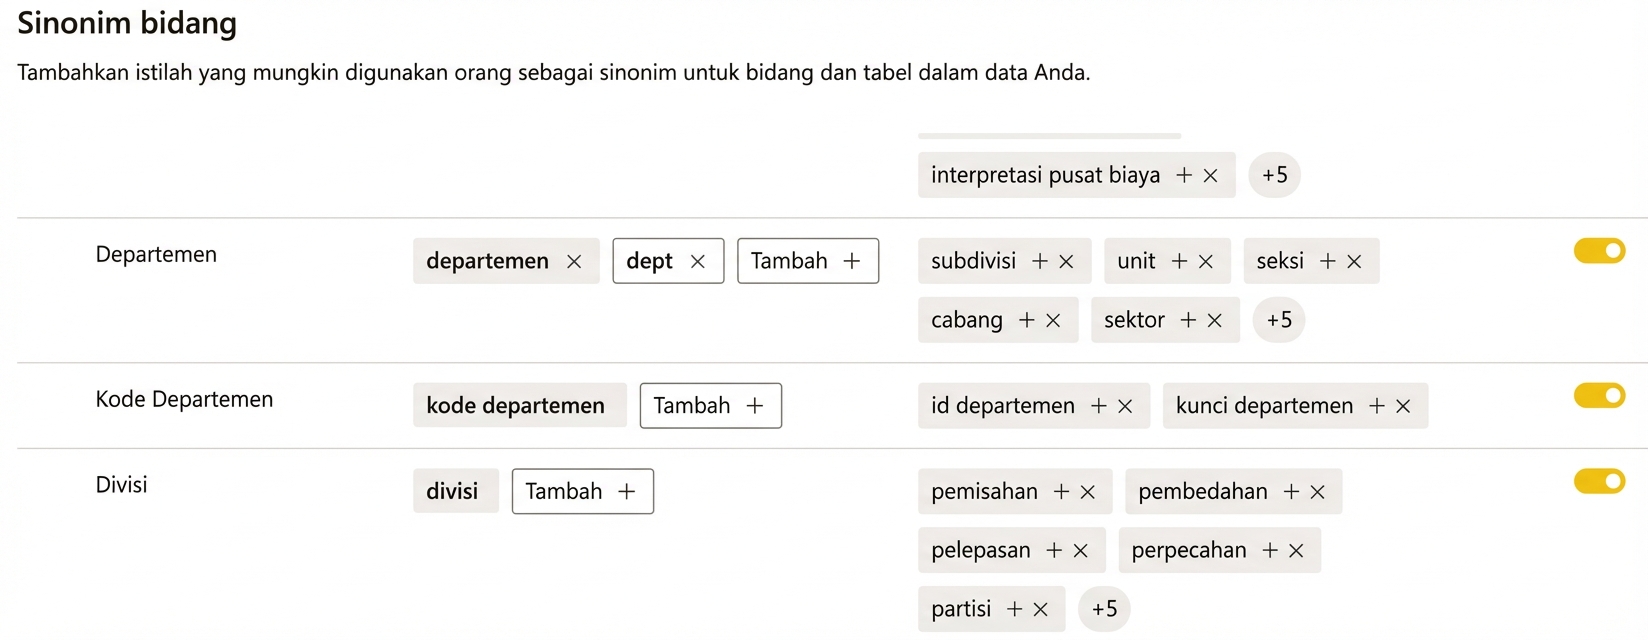
Task: Add "pemisahan" to Divisi synonyms with plus icon
Action: 1063,491
